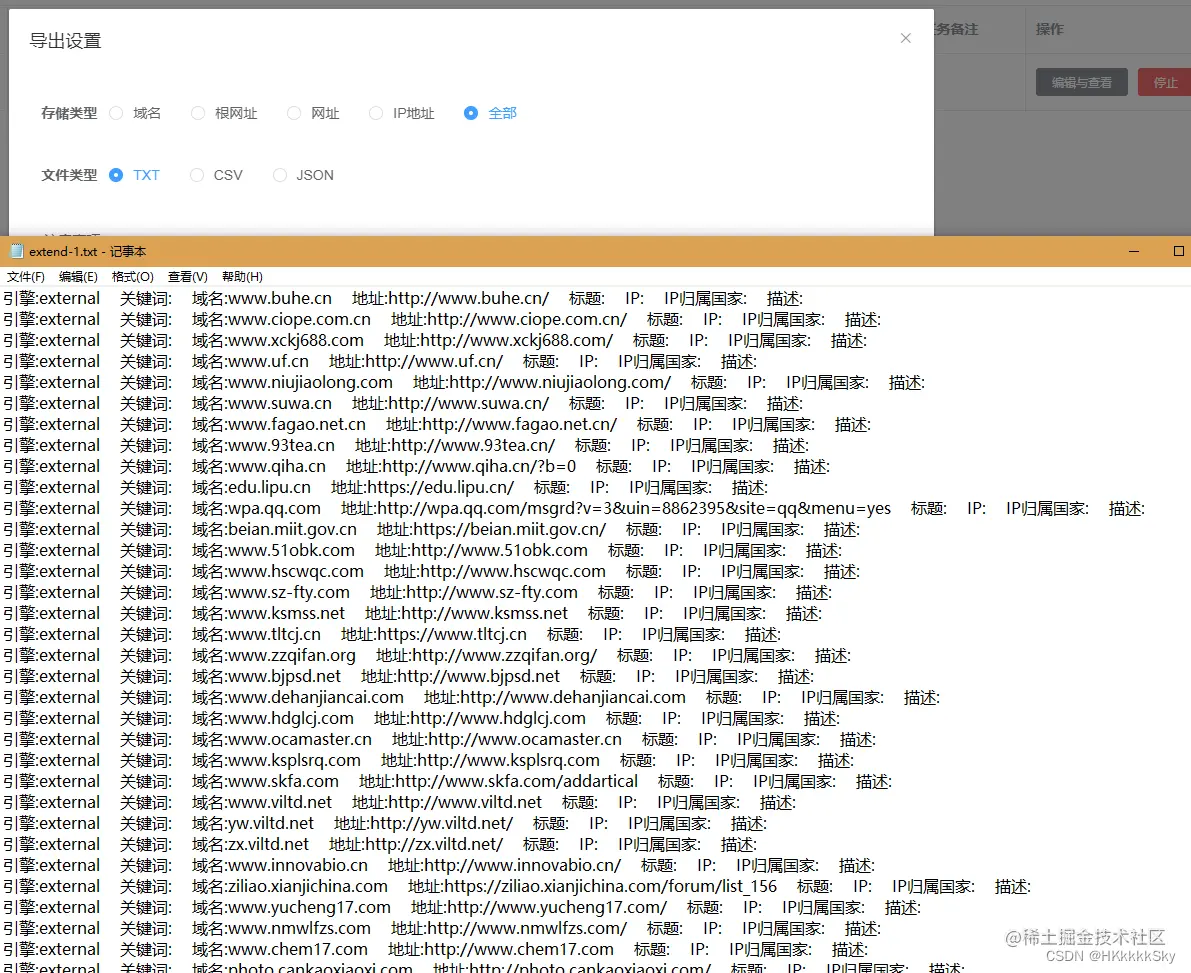Select the 域名 storage type radio button
Image resolution: width=1191 pixels, height=973 pixels.
(116, 113)
